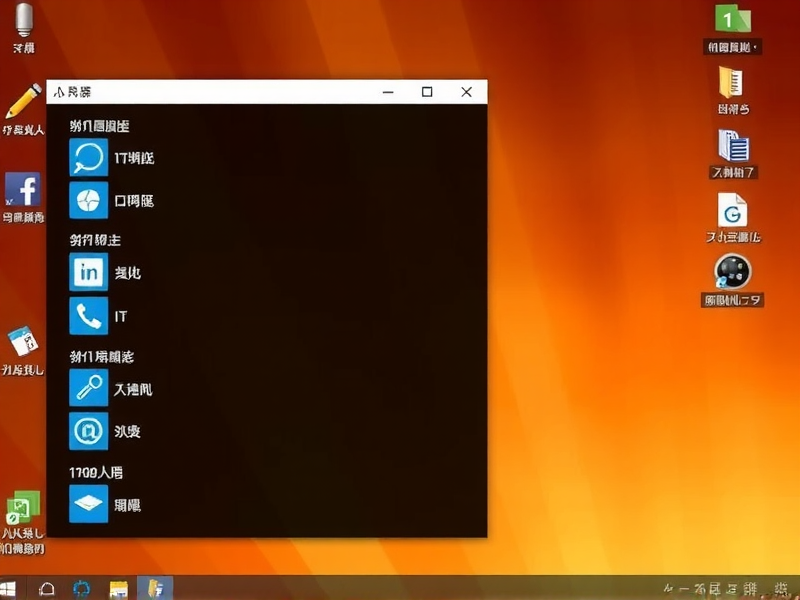Screen dimensions: 800x600
Task: Click the @ mention tile
Action: (x=88, y=431)
